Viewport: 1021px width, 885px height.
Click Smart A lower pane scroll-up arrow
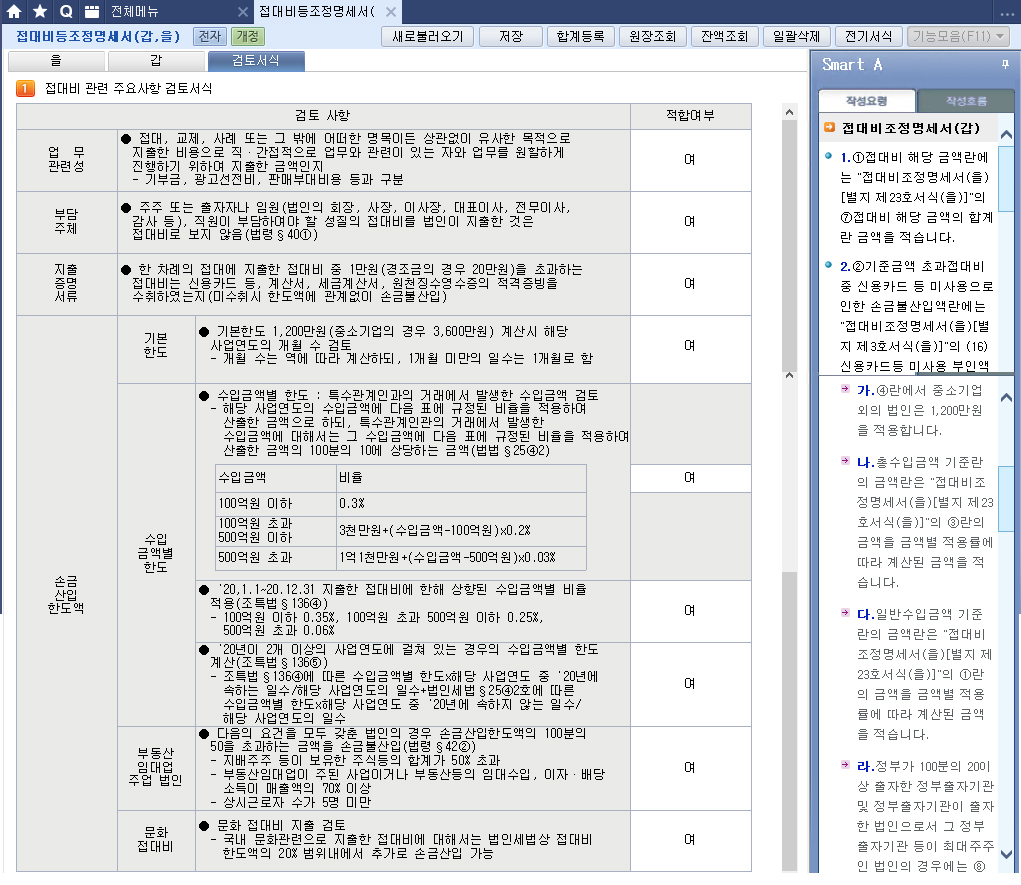point(1006,397)
